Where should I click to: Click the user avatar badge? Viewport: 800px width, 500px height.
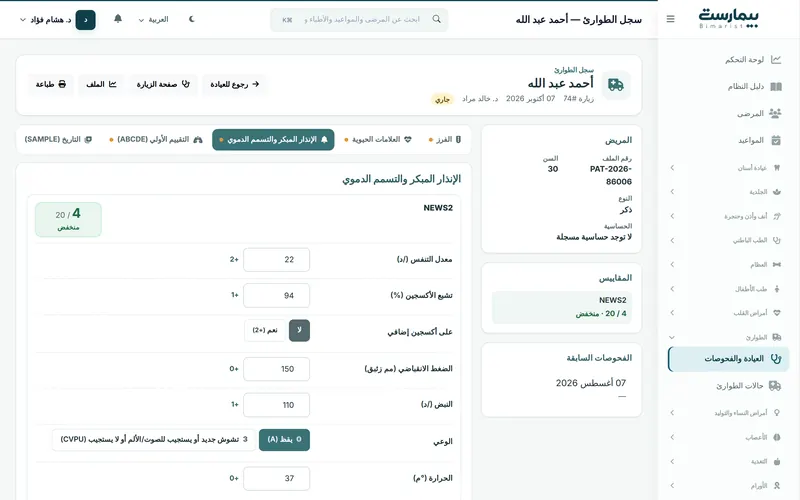pyautogui.click(x=86, y=20)
